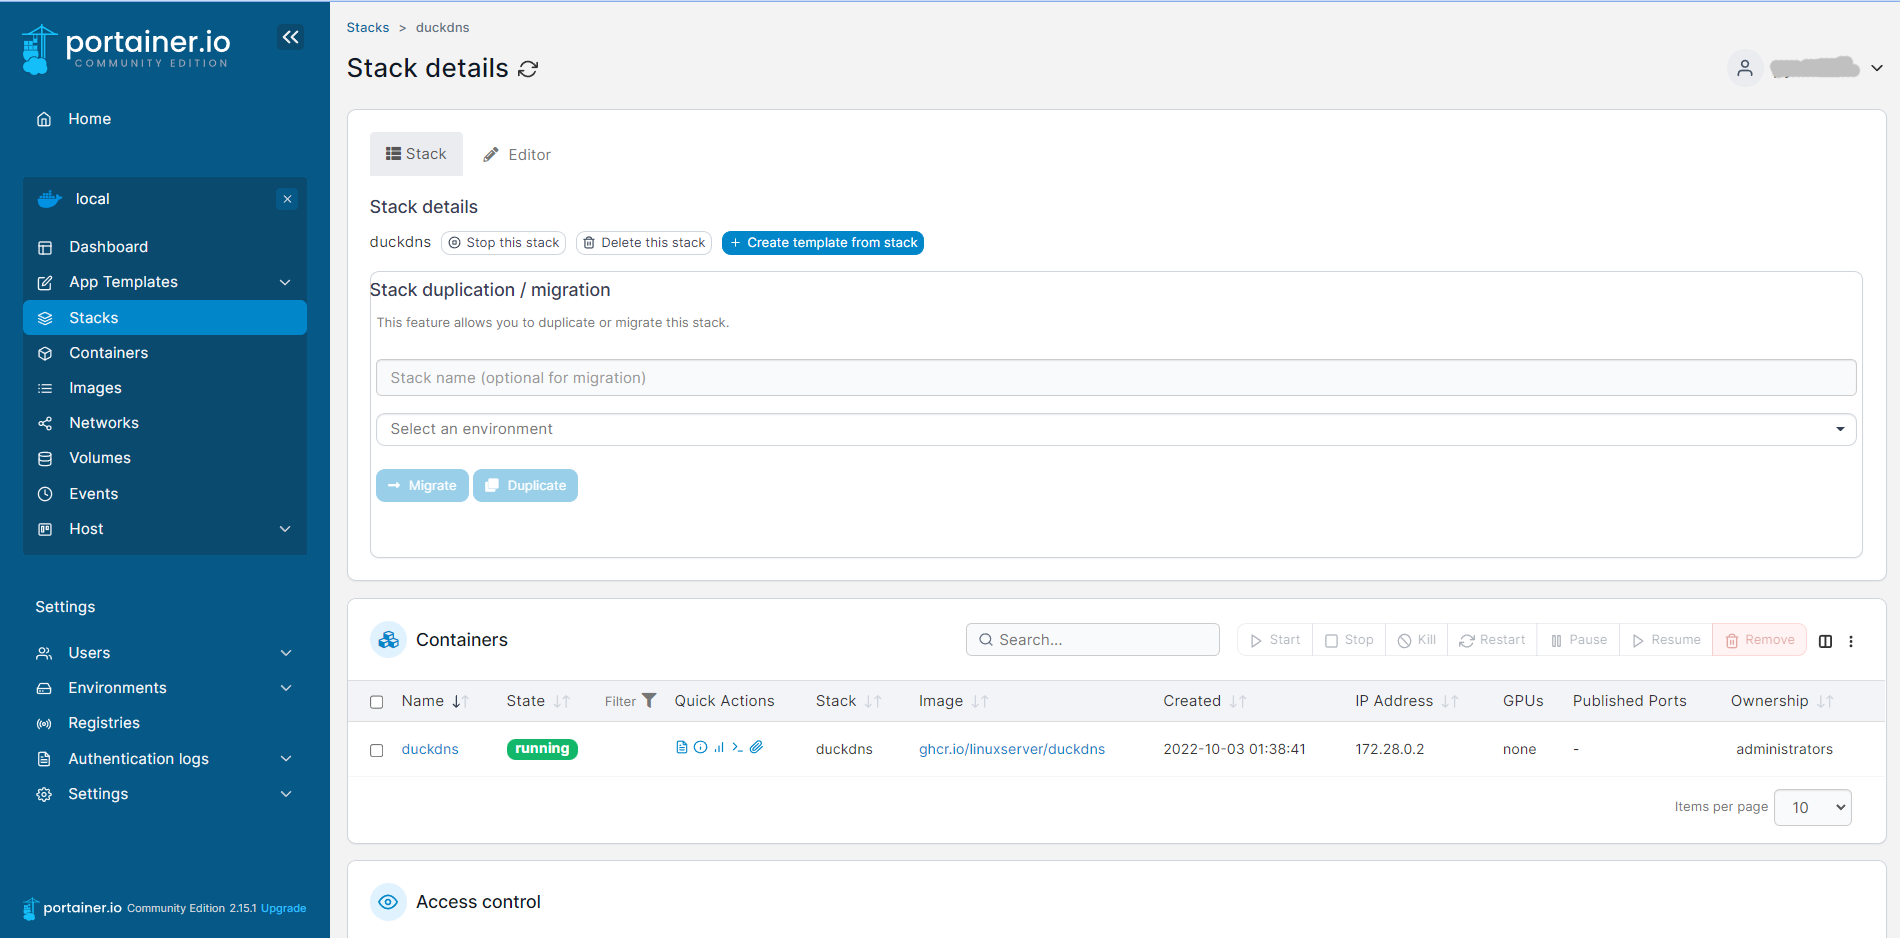The image size is (1900, 938).
Task: Expand the Environments submenu chevron
Action: click(x=286, y=688)
